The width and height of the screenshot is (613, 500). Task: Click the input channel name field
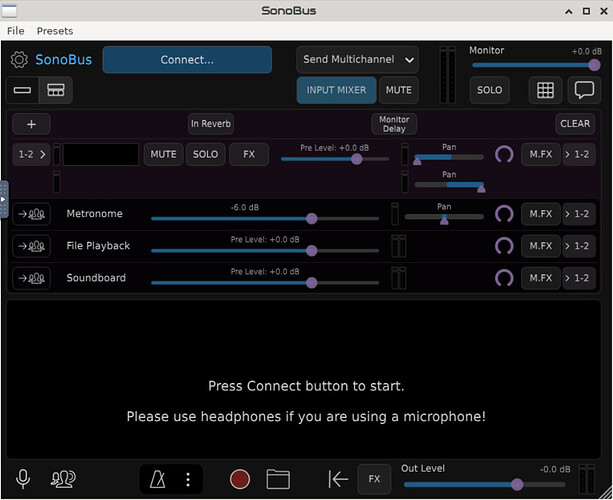pos(101,154)
